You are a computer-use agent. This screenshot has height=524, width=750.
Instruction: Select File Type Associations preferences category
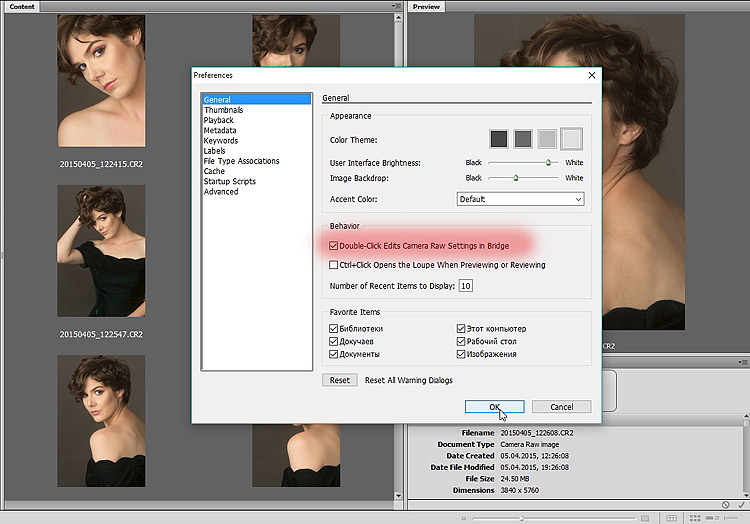pyautogui.click(x=241, y=161)
